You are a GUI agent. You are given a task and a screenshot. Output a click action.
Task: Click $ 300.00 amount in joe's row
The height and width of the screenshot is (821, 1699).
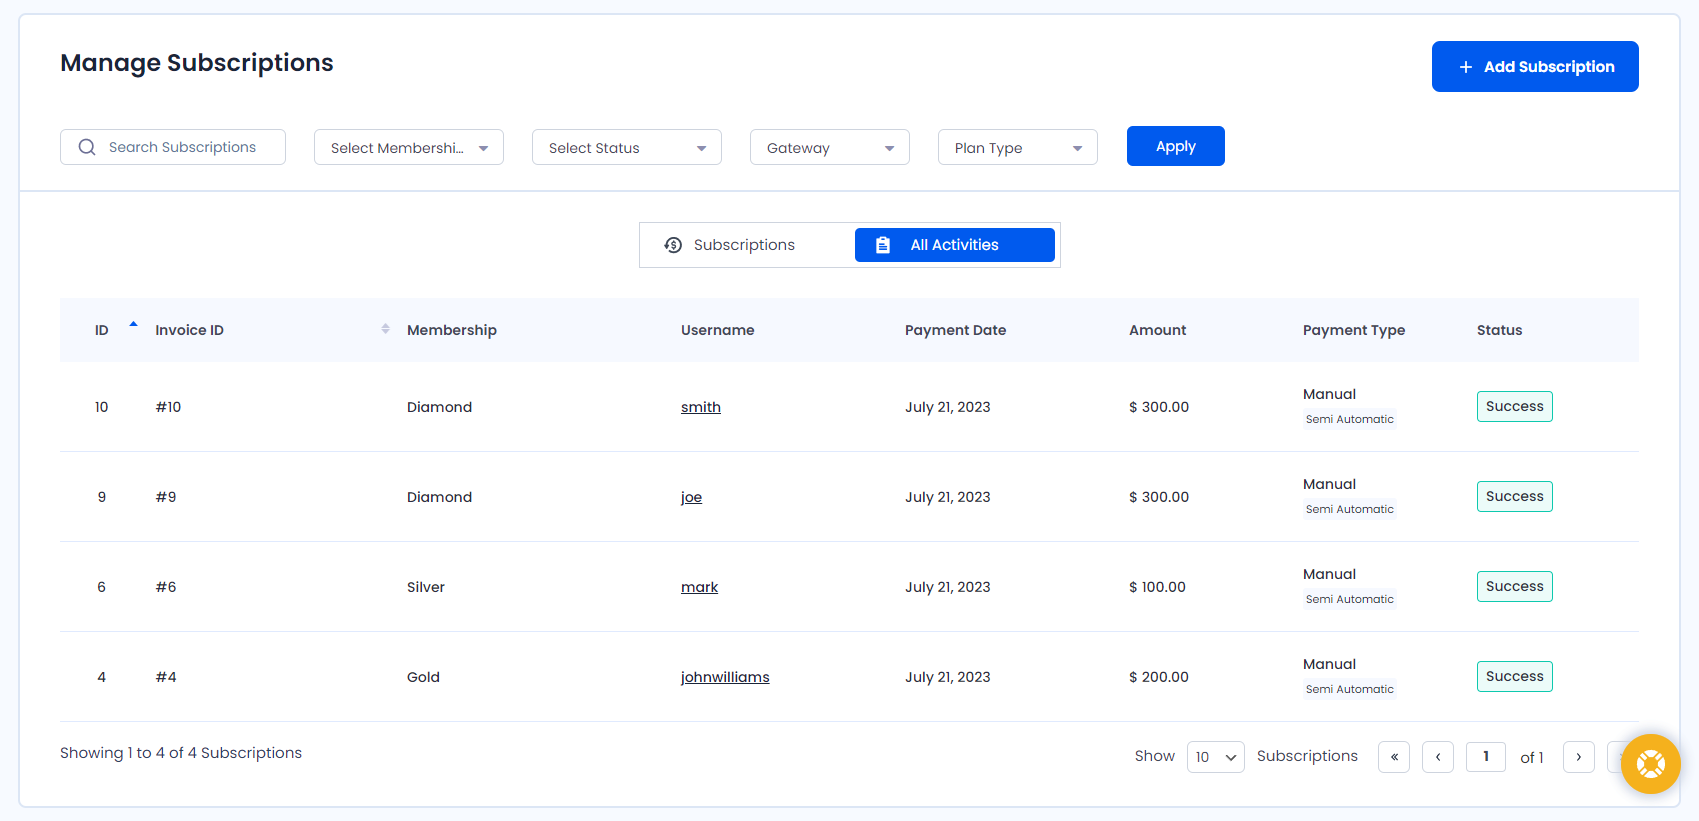pyautogui.click(x=1159, y=497)
